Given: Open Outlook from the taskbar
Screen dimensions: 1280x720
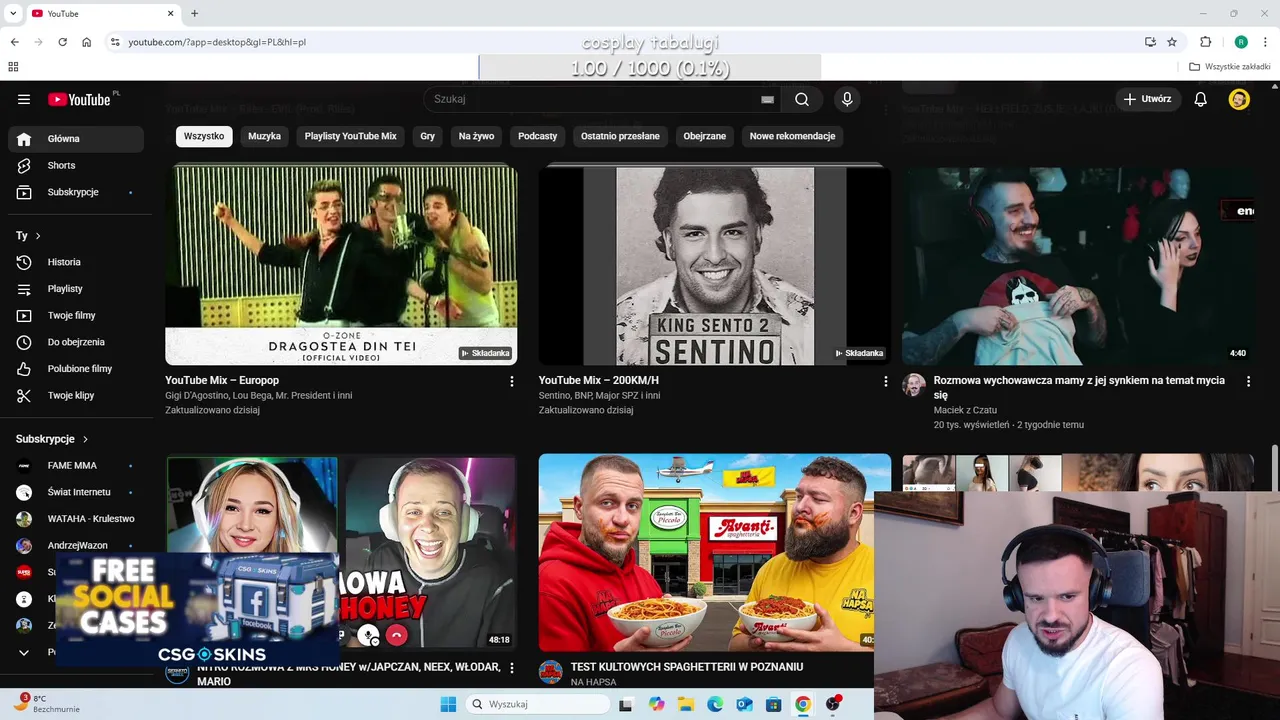Looking at the screenshot, I should (x=744, y=704).
